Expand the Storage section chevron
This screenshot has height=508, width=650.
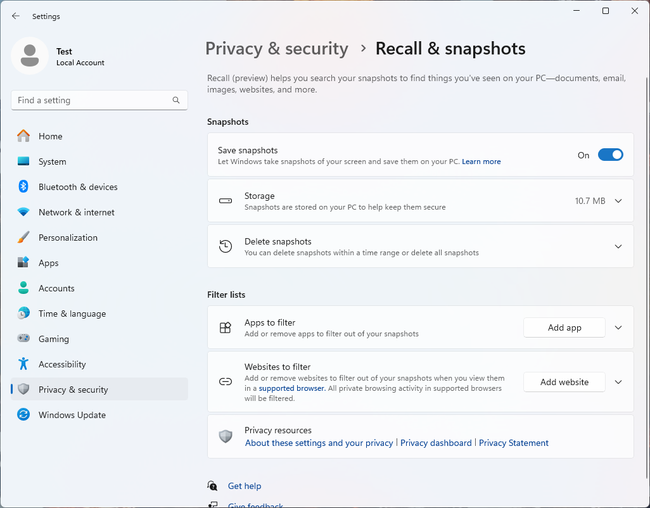(x=618, y=201)
